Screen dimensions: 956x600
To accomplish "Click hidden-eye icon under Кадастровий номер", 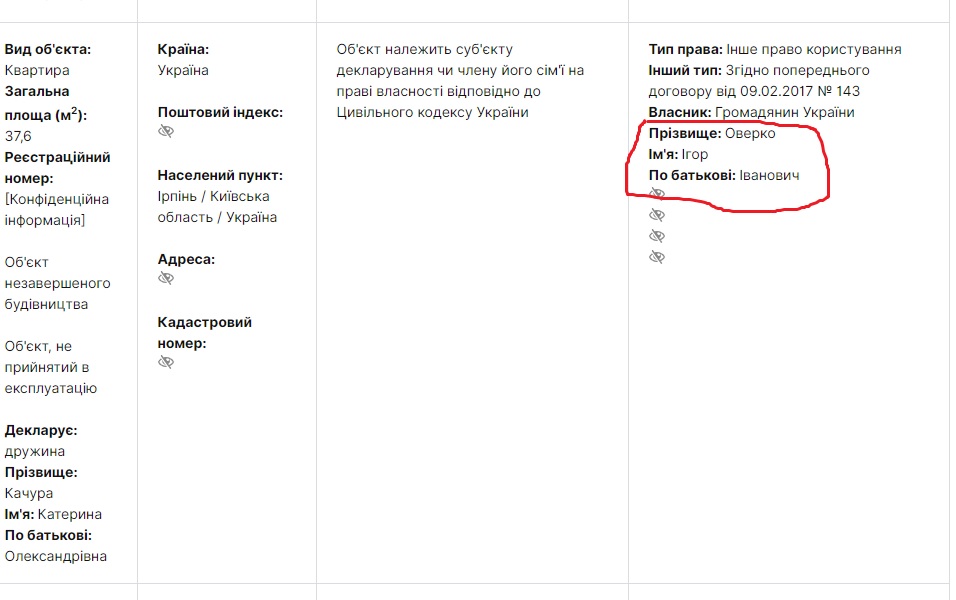I will (x=166, y=362).
